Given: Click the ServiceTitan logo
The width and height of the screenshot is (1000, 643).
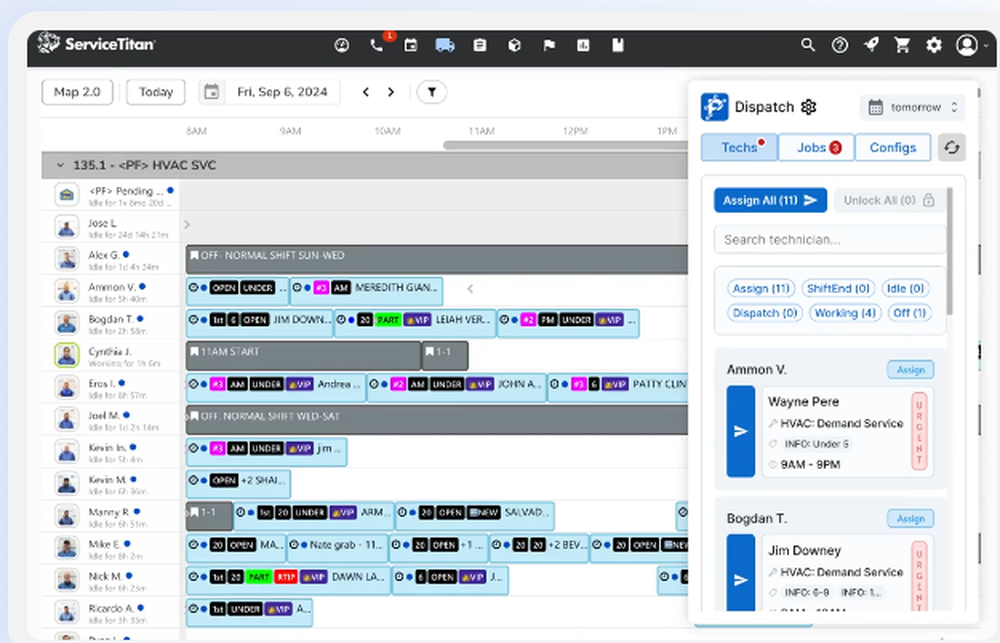Looking at the screenshot, I should tap(96, 43).
